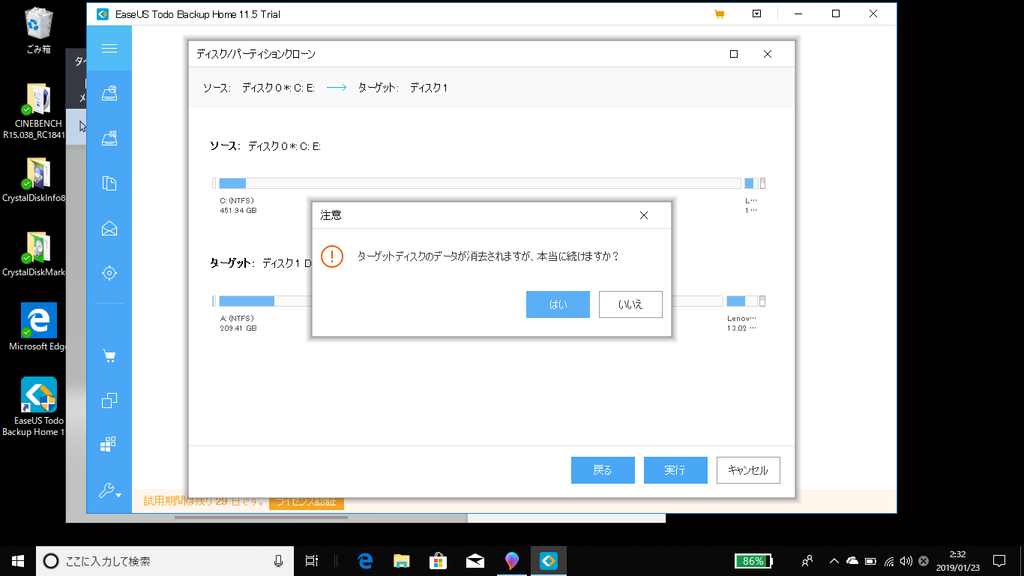Decline the warning by clicking いいえ
Viewport: 1024px width, 576px height.
point(630,304)
